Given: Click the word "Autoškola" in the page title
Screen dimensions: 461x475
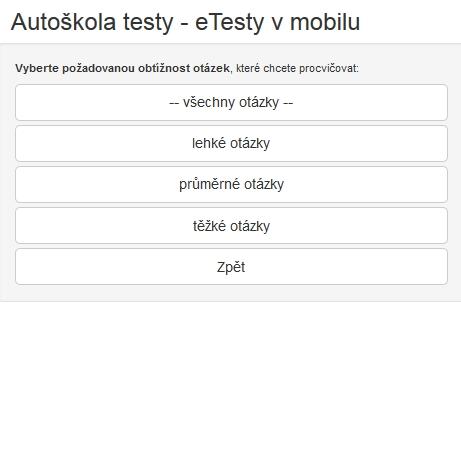Looking at the screenshot, I should tap(63, 22).
